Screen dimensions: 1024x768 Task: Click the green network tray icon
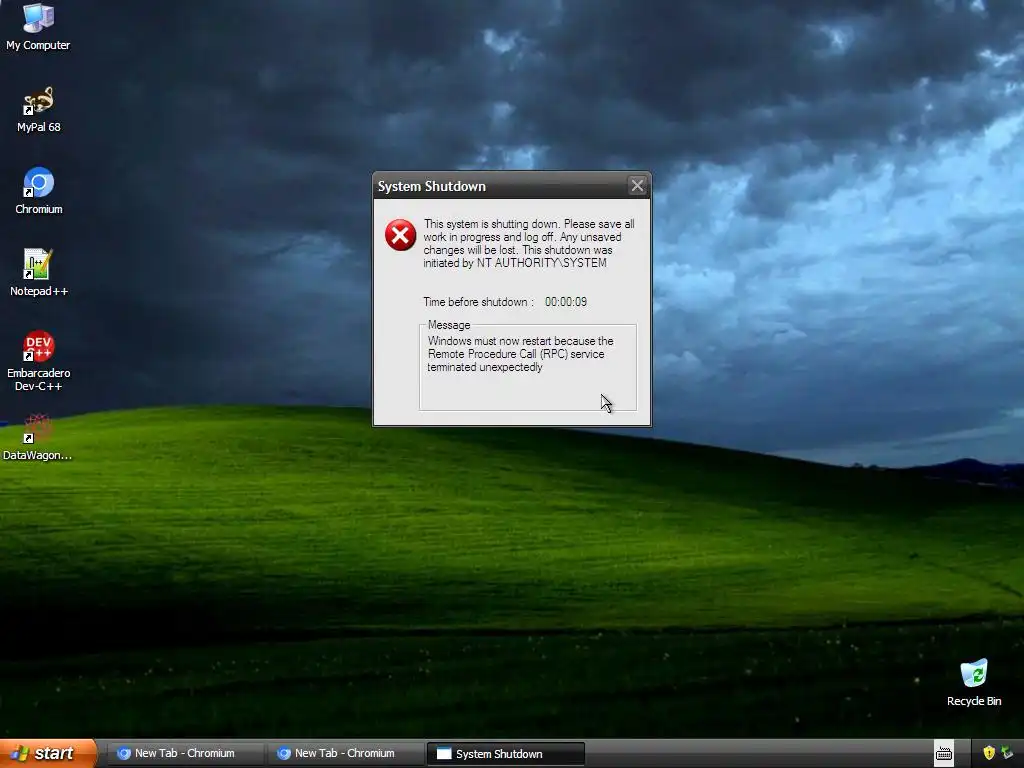tap(1008, 753)
